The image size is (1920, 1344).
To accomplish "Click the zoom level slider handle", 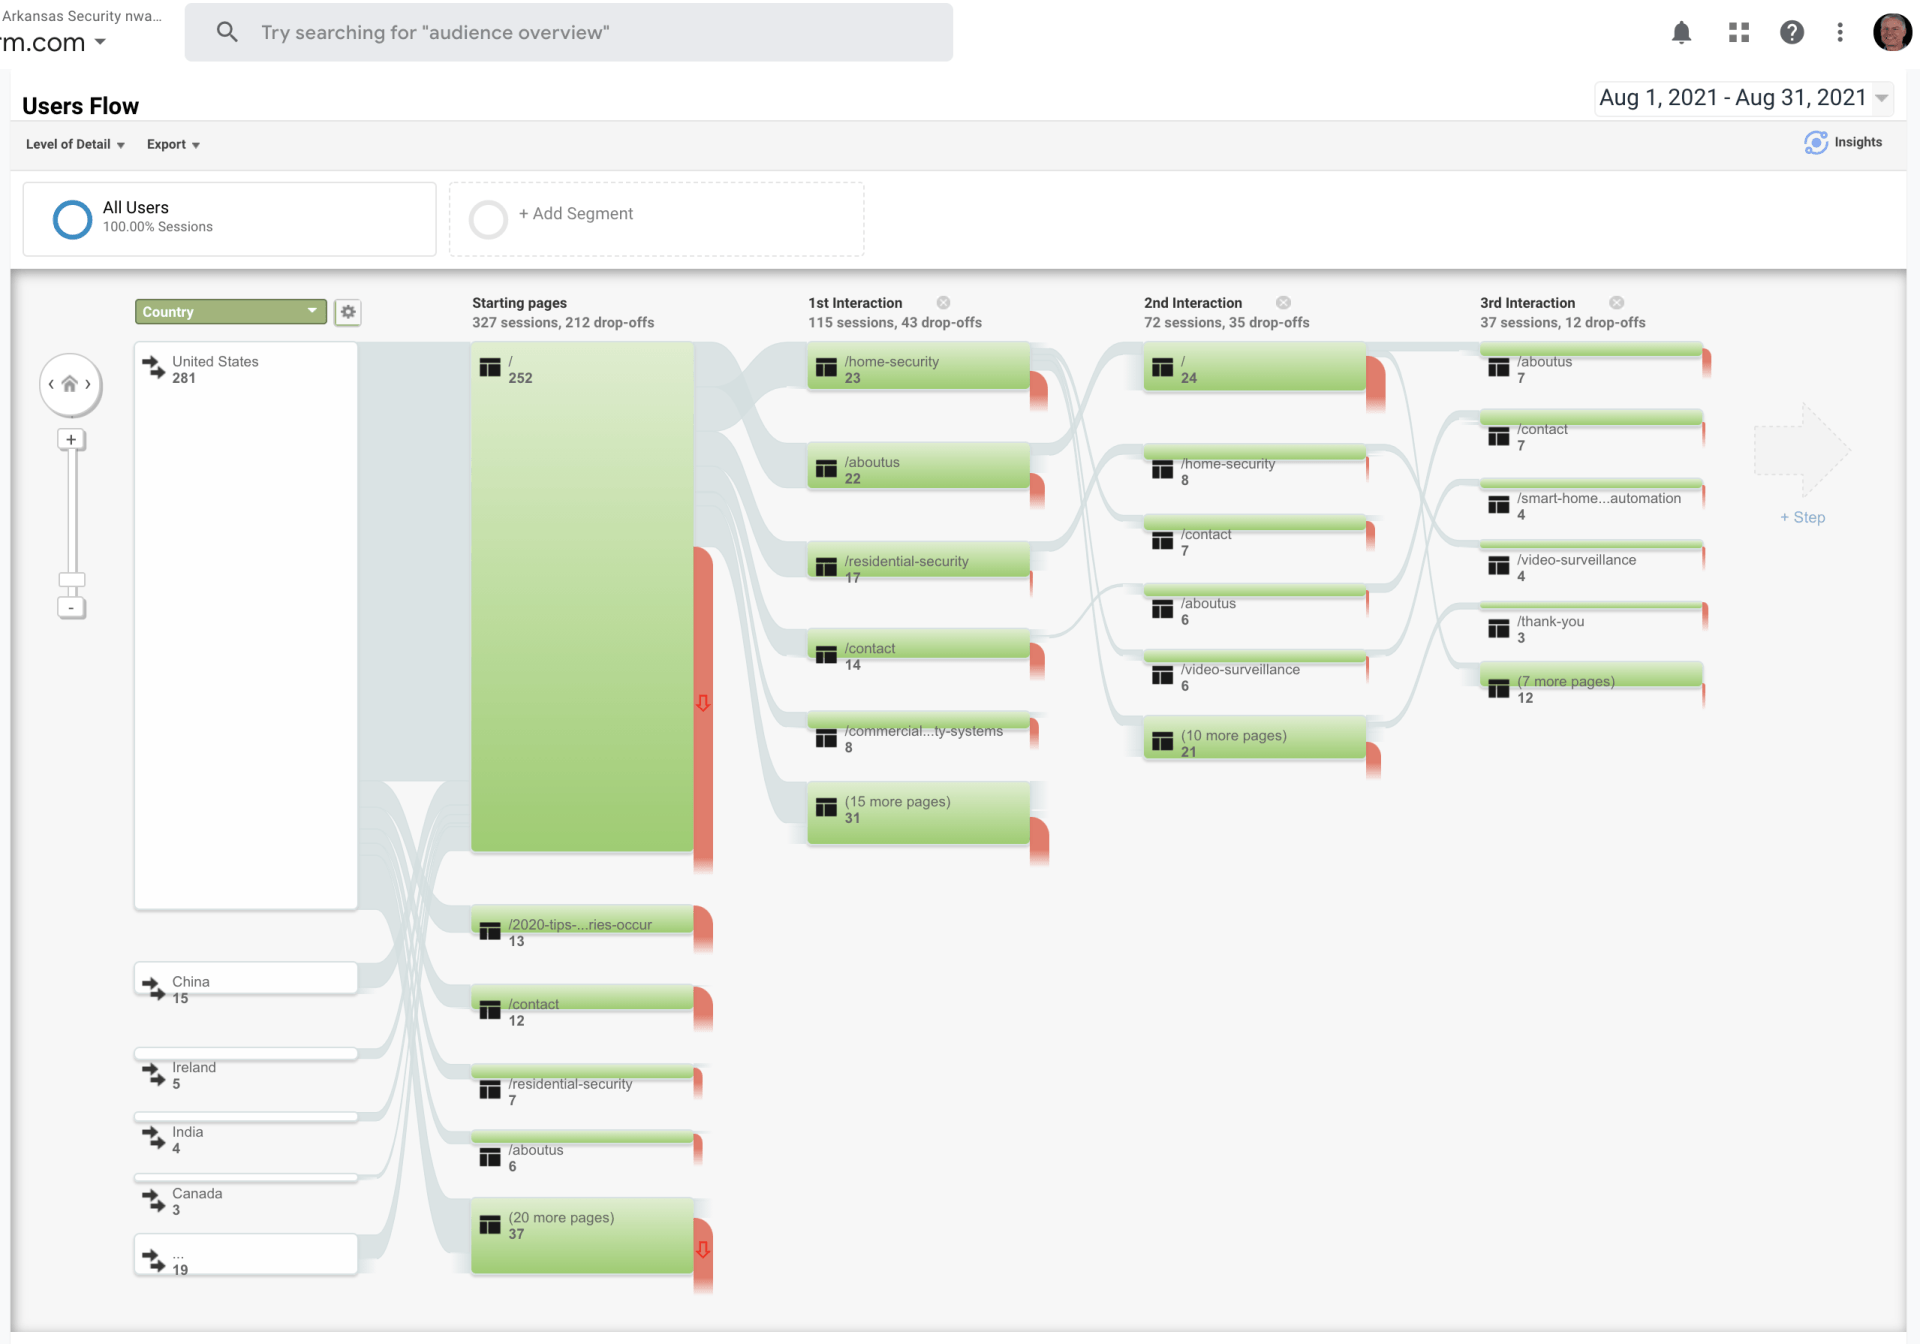I will pos(72,580).
